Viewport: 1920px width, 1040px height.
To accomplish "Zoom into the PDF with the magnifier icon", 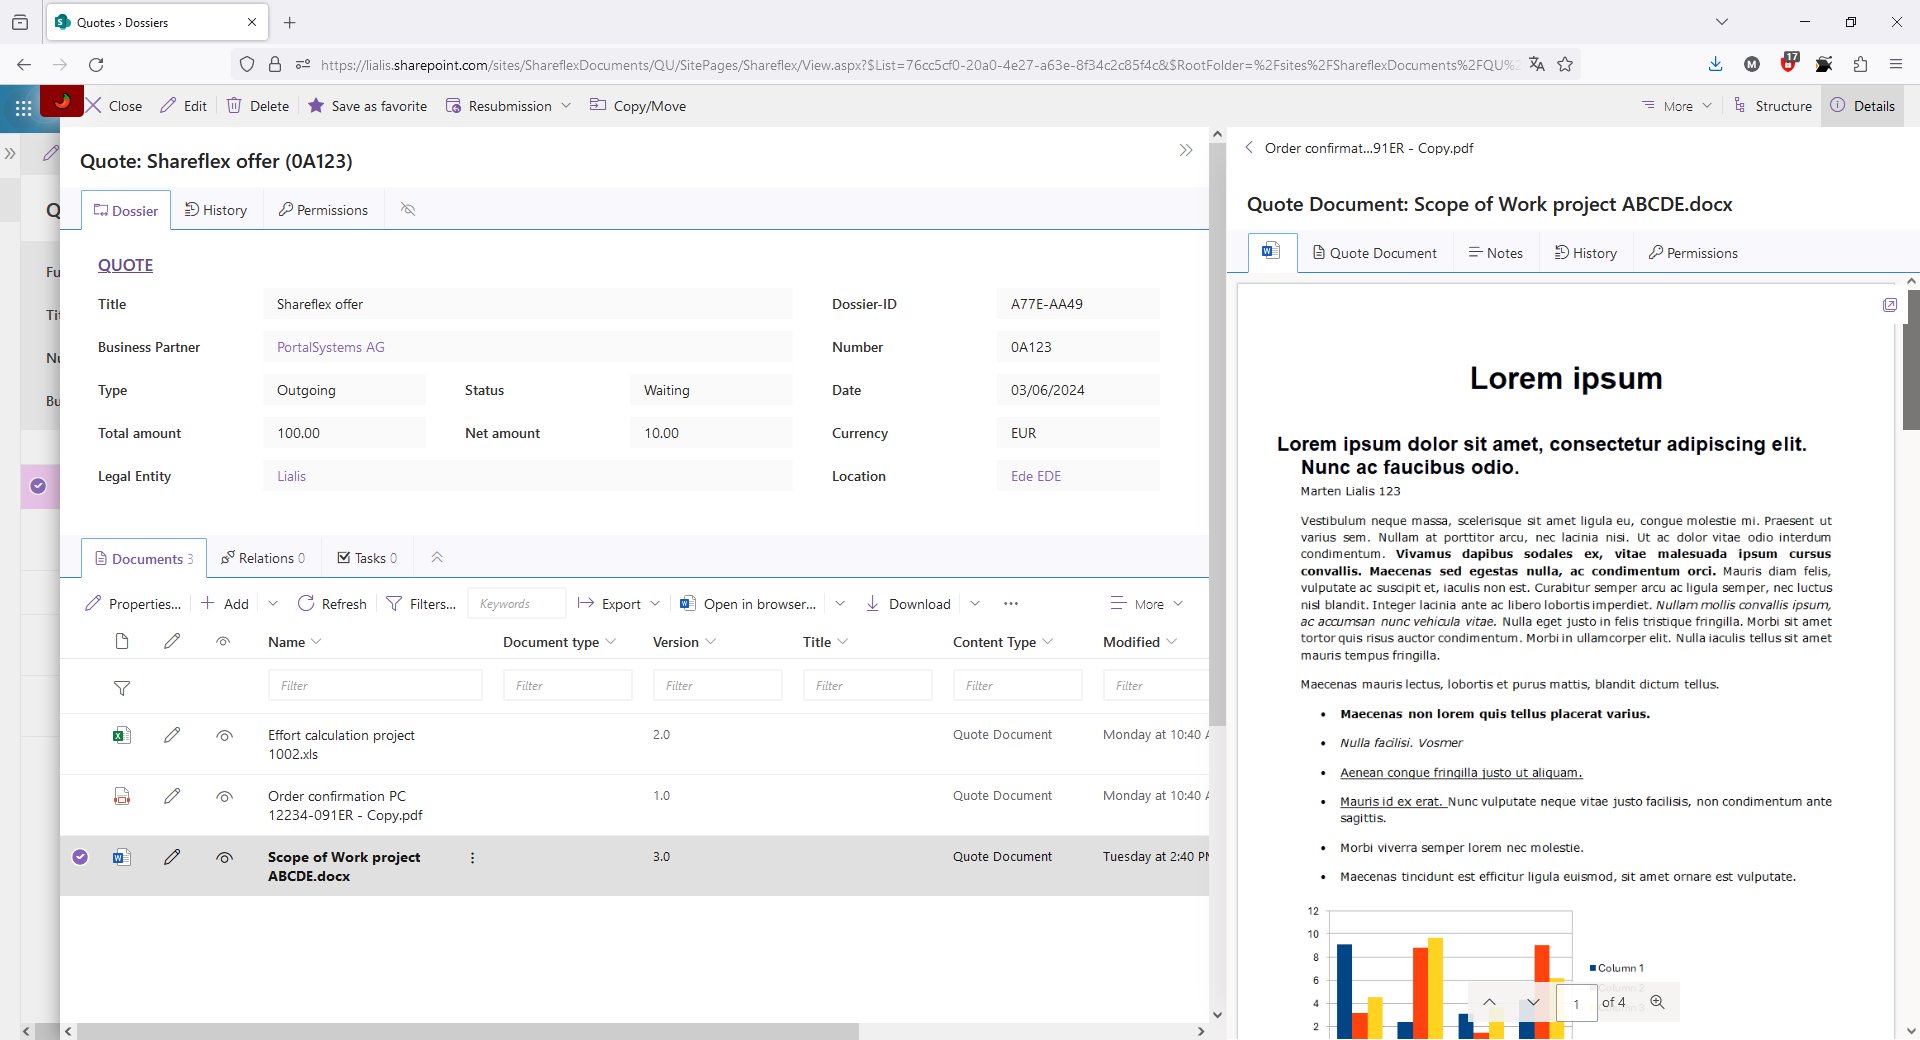I will point(1657,1001).
